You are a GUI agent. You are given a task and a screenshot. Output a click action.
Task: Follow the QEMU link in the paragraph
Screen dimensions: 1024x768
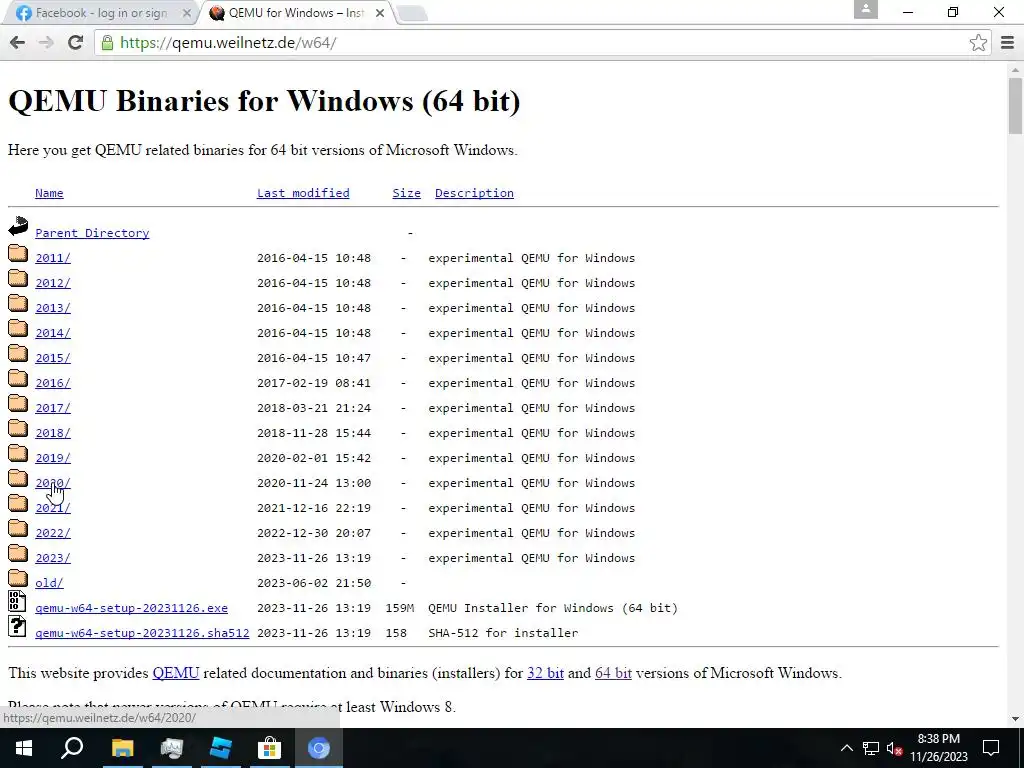(x=176, y=673)
